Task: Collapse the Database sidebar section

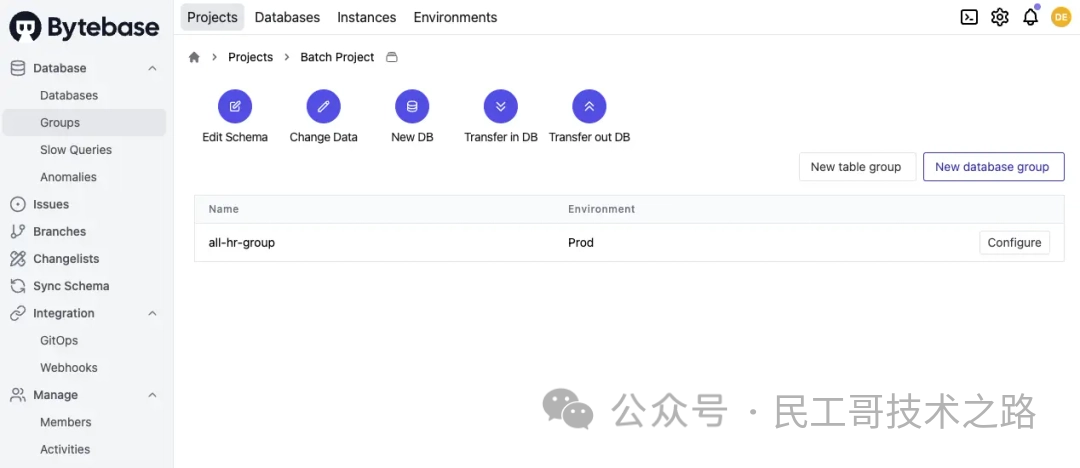Action: pos(153,68)
